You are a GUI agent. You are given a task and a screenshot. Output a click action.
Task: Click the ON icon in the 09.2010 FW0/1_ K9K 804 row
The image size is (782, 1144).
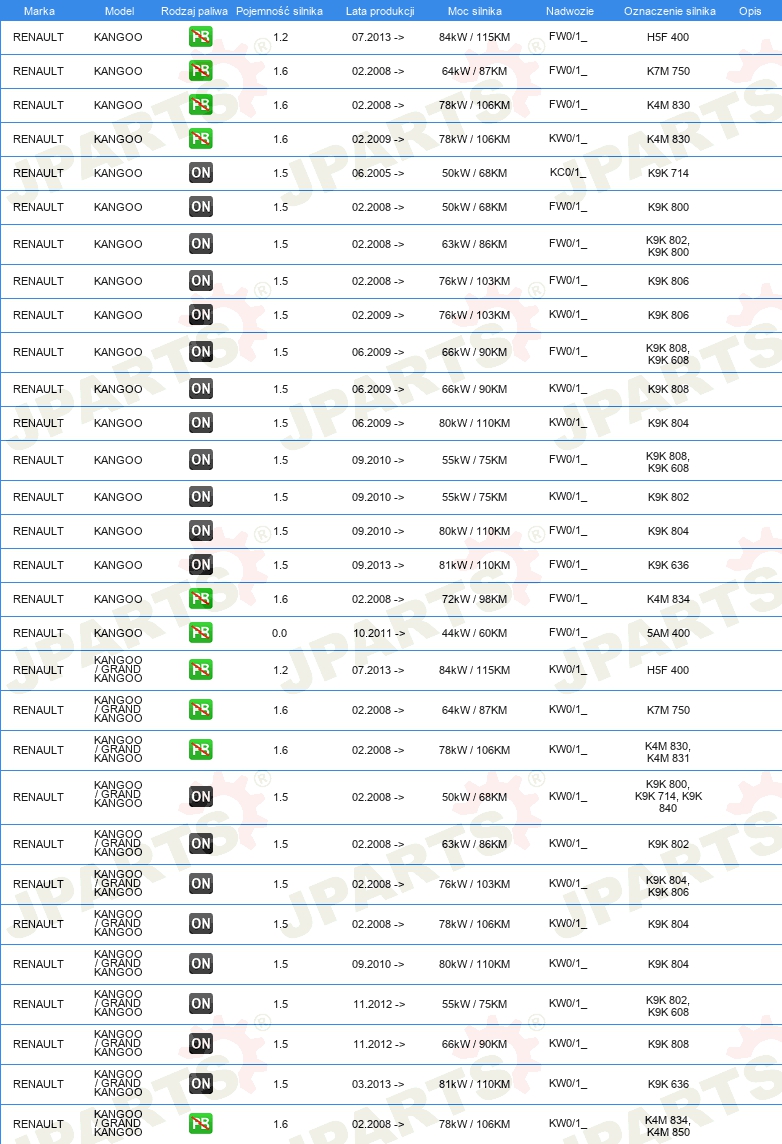201,531
